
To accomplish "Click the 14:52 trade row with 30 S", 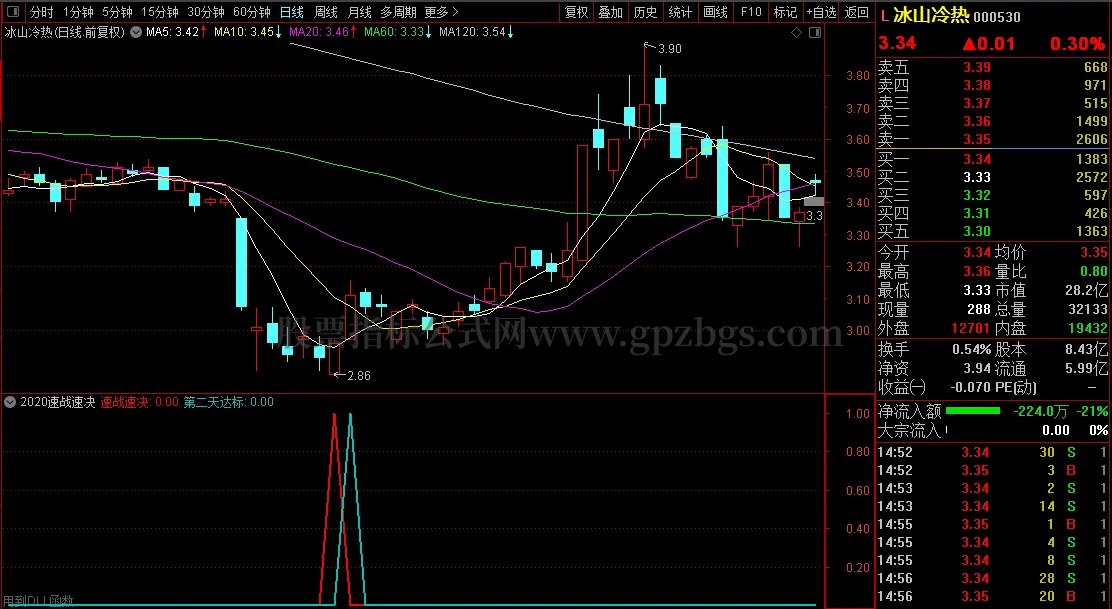I will pos(993,452).
